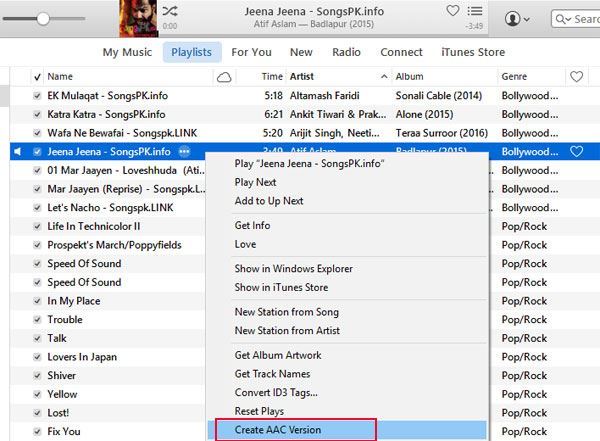The width and height of the screenshot is (600, 441).
Task: Click the checkmark column header
Action: (37, 77)
